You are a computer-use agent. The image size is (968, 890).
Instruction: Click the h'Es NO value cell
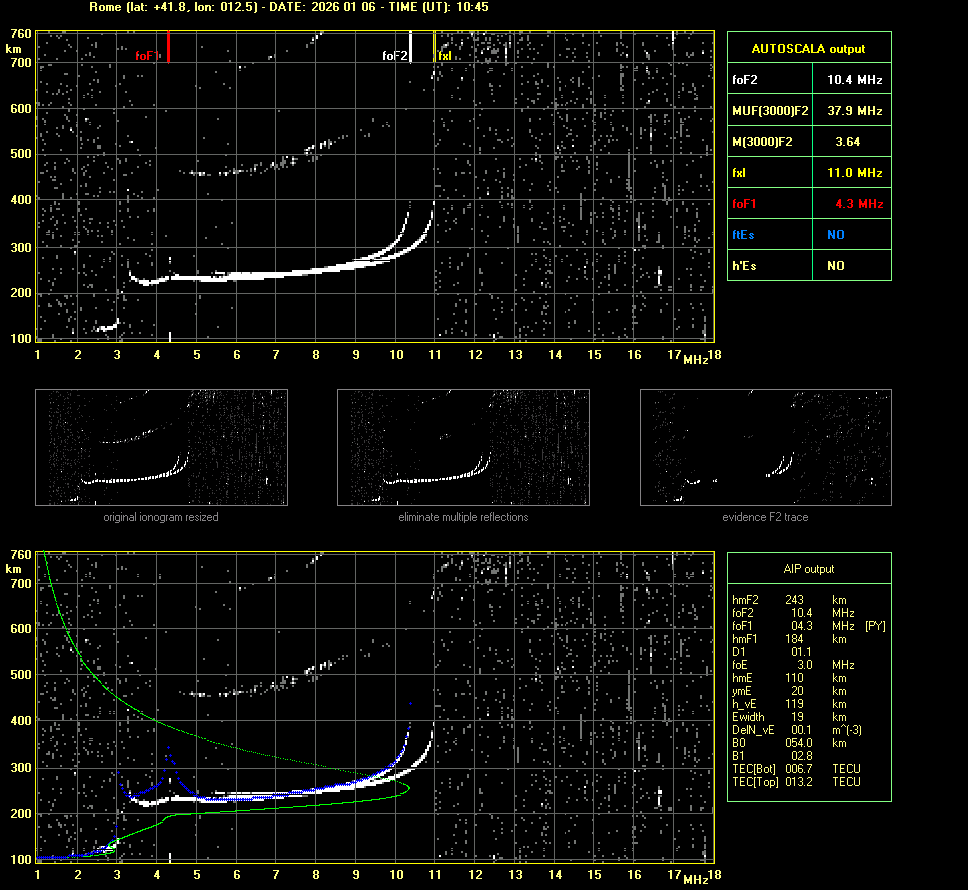click(835, 265)
